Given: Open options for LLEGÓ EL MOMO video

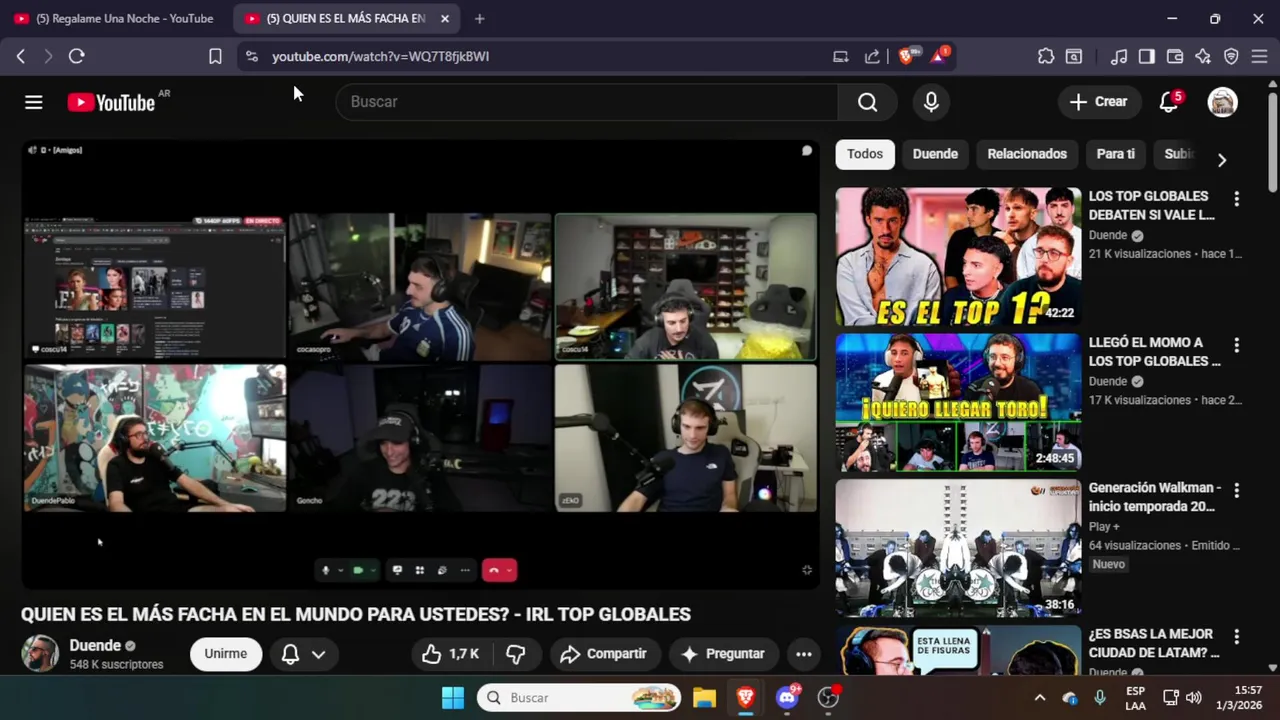Looking at the screenshot, I should click(1236, 345).
